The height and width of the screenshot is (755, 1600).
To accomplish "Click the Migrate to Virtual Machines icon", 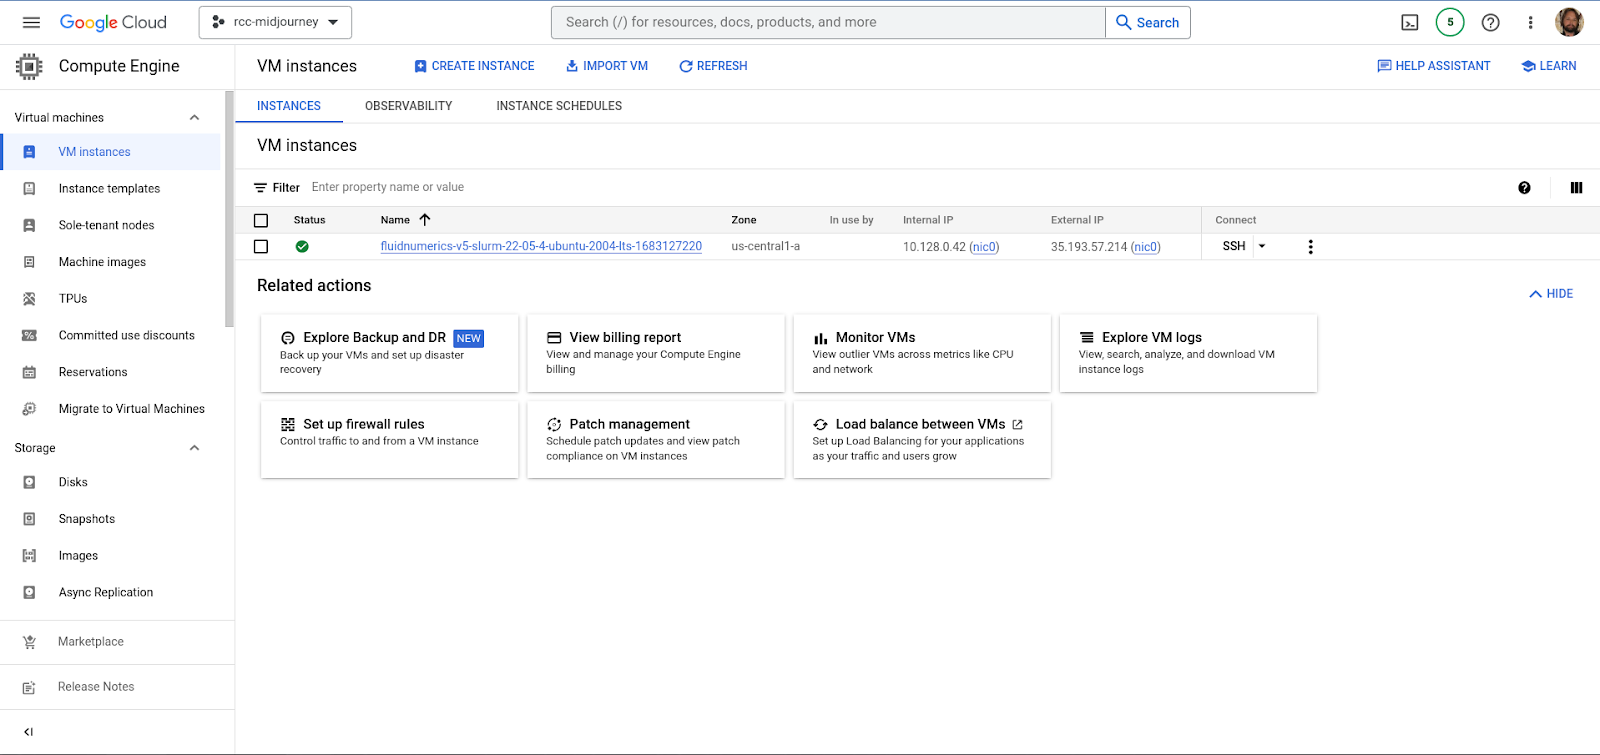I will coord(29,408).
